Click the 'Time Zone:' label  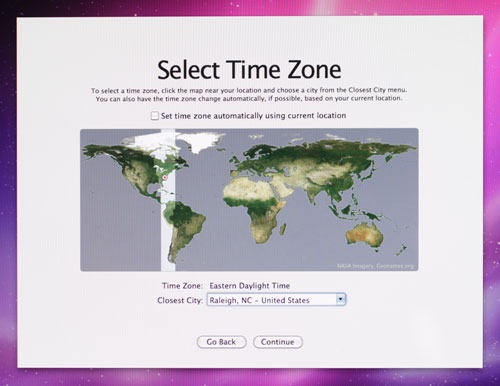coord(182,286)
